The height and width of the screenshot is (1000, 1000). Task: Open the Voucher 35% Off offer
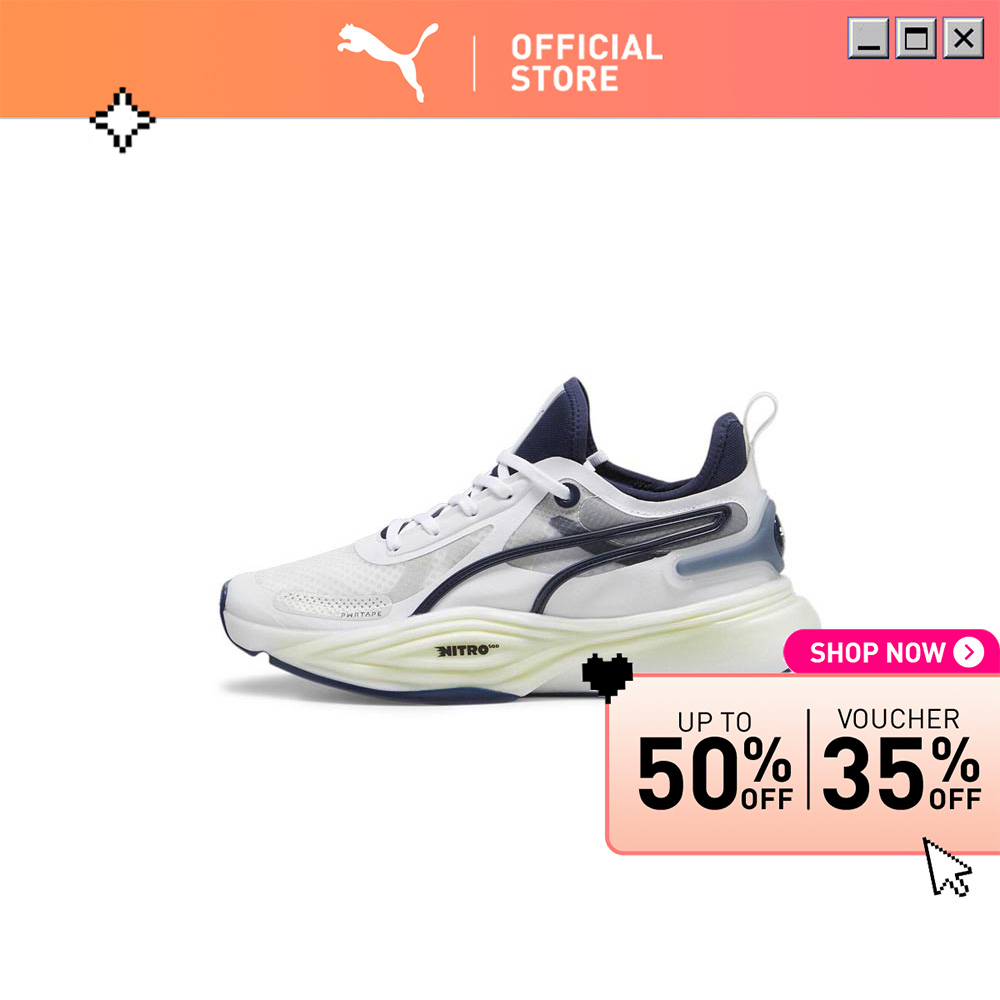pyautogui.click(x=901, y=759)
